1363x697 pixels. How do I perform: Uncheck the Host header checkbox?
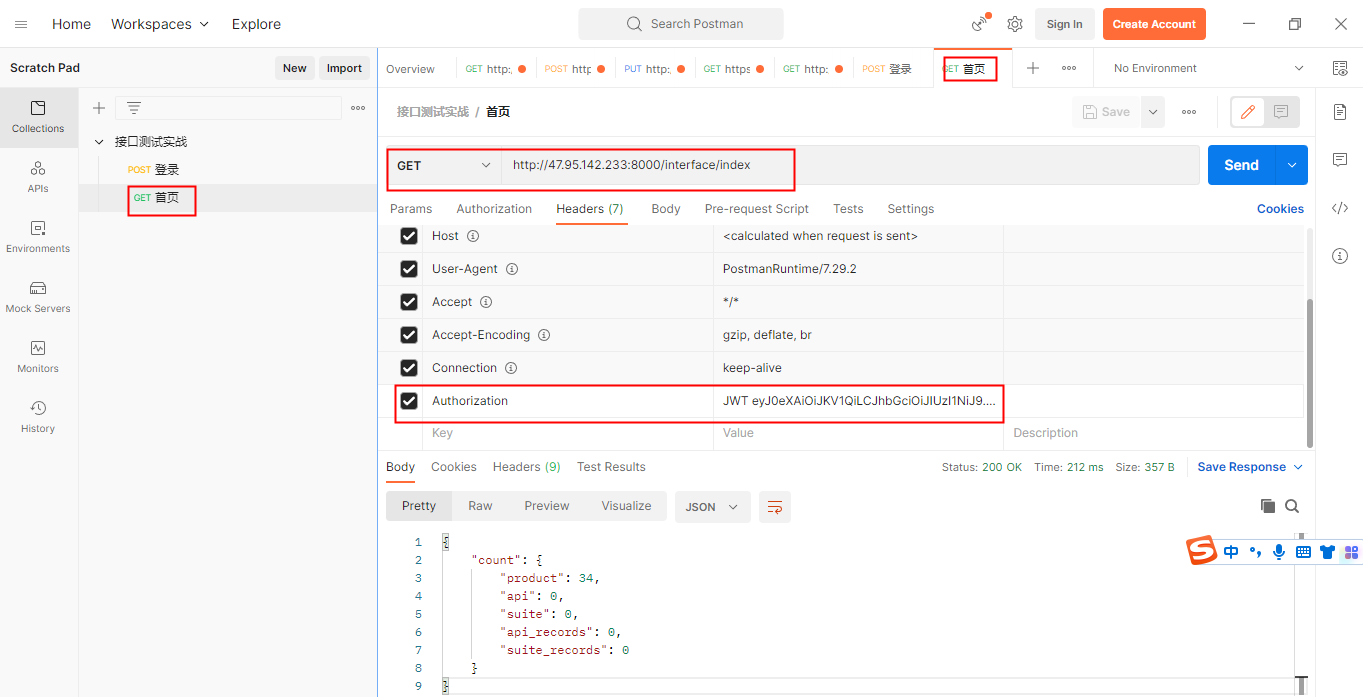tap(409, 236)
